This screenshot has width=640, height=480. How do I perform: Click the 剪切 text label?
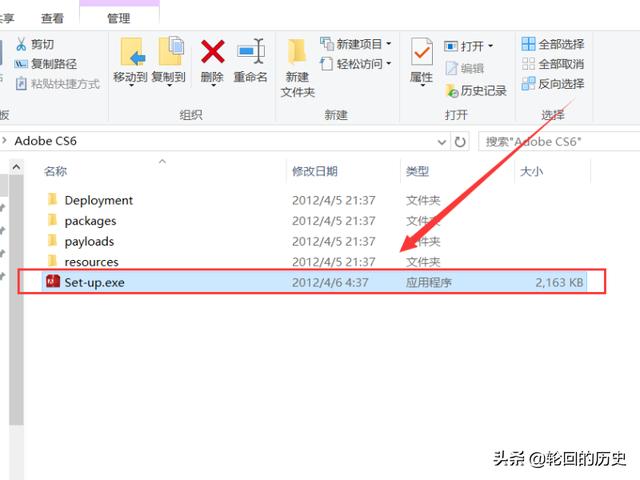point(43,44)
